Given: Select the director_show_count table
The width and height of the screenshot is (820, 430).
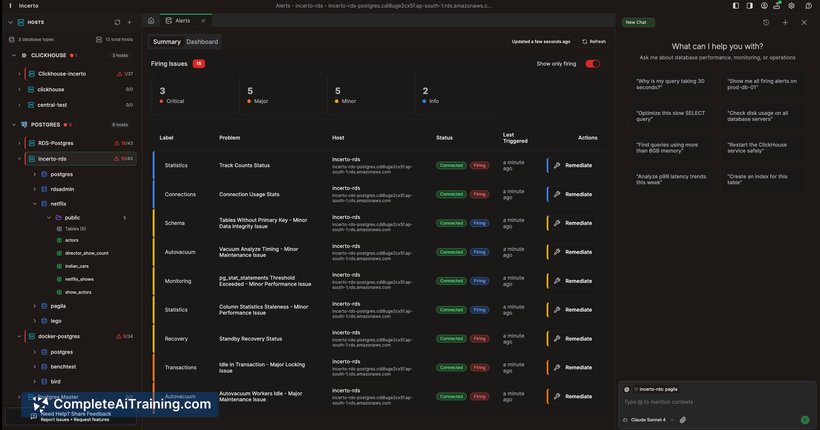Looking at the screenshot, I should [87, 253].
